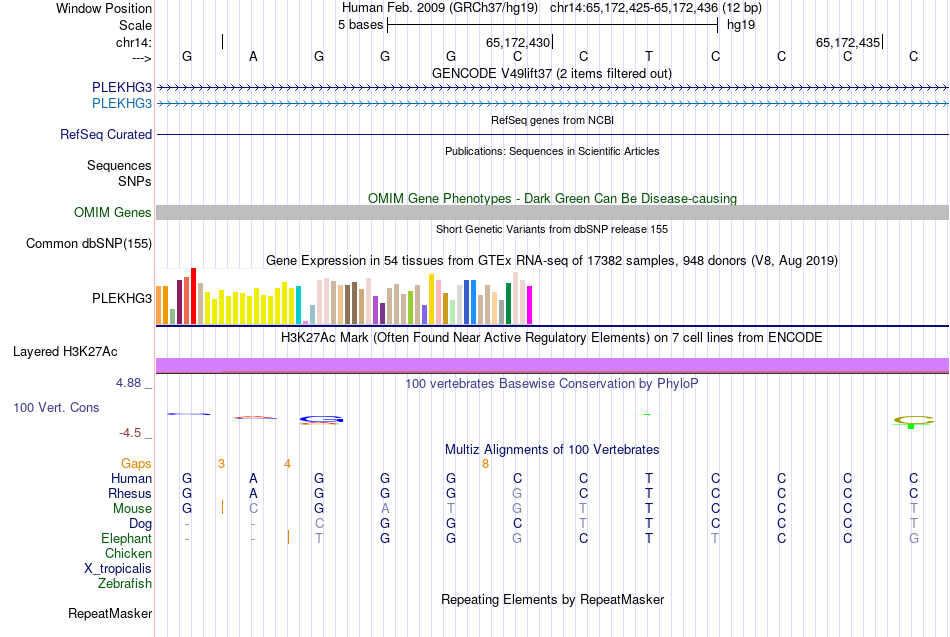Select the Human species row label
The image size is (950, 637).
tap(131, 478)
